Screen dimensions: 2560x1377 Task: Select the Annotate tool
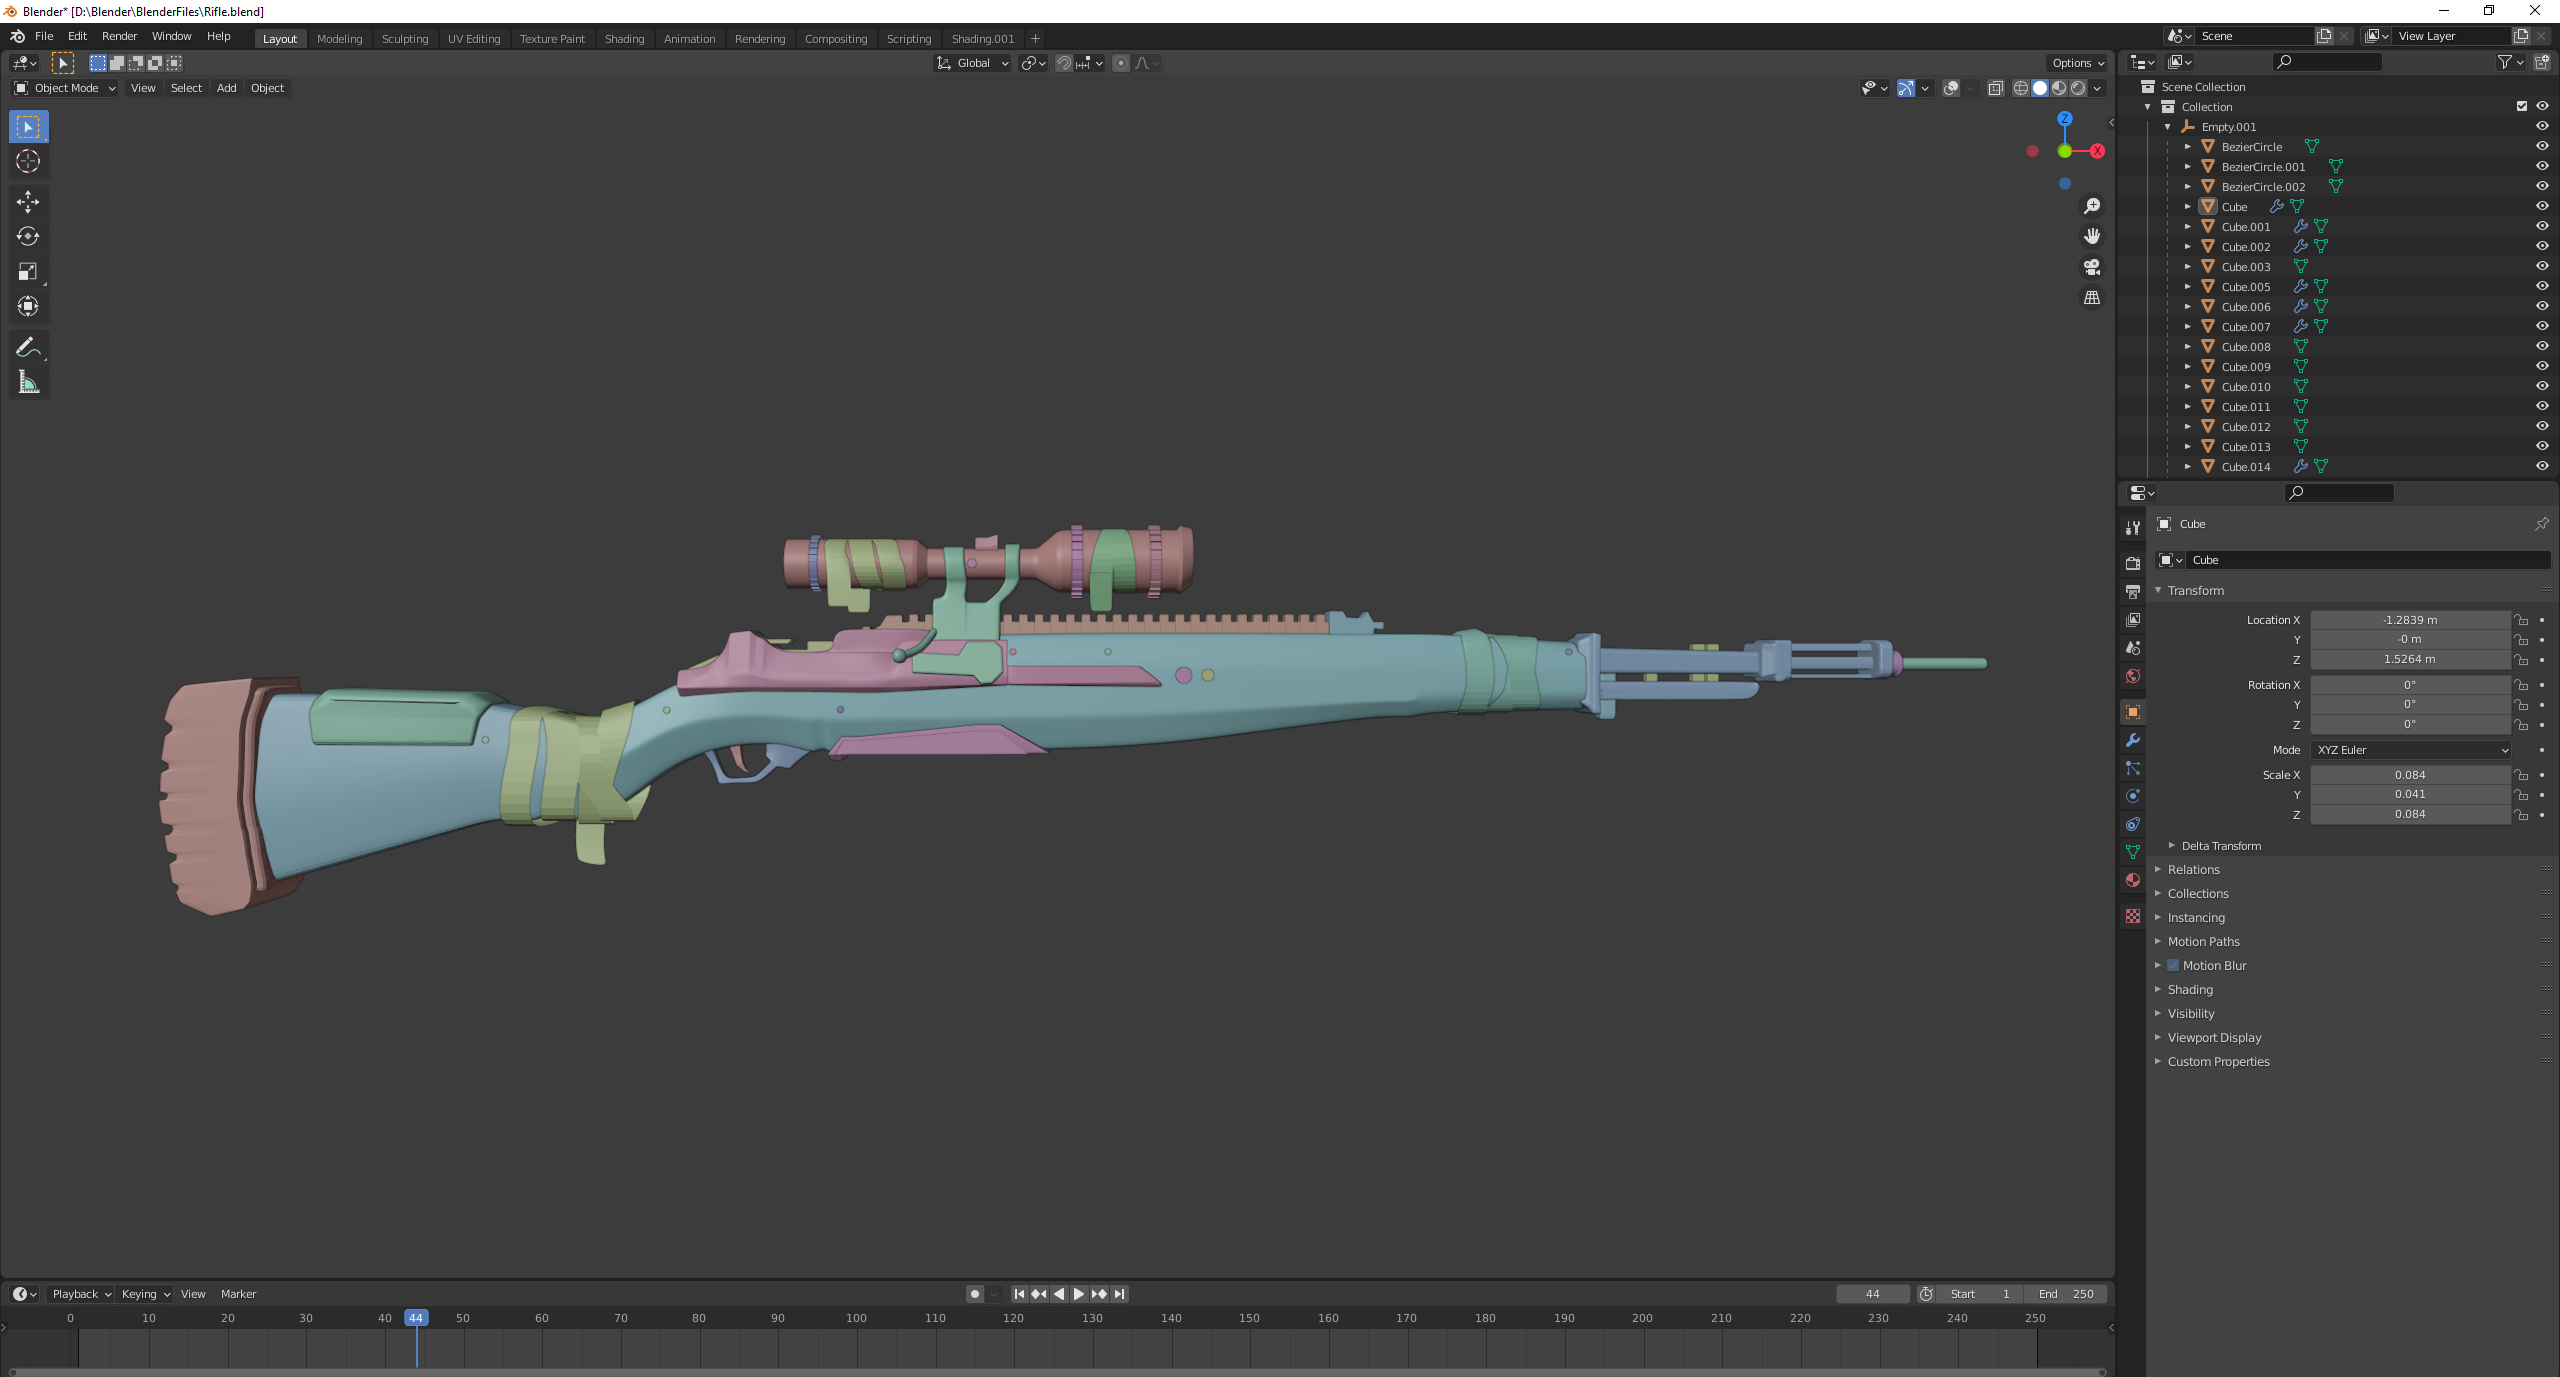coord(28,347)
